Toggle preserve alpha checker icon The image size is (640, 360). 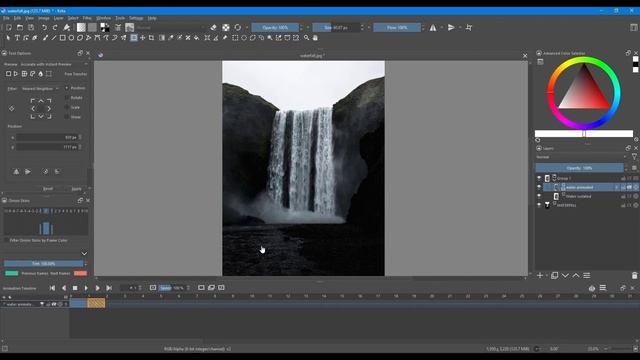(226, 27)
